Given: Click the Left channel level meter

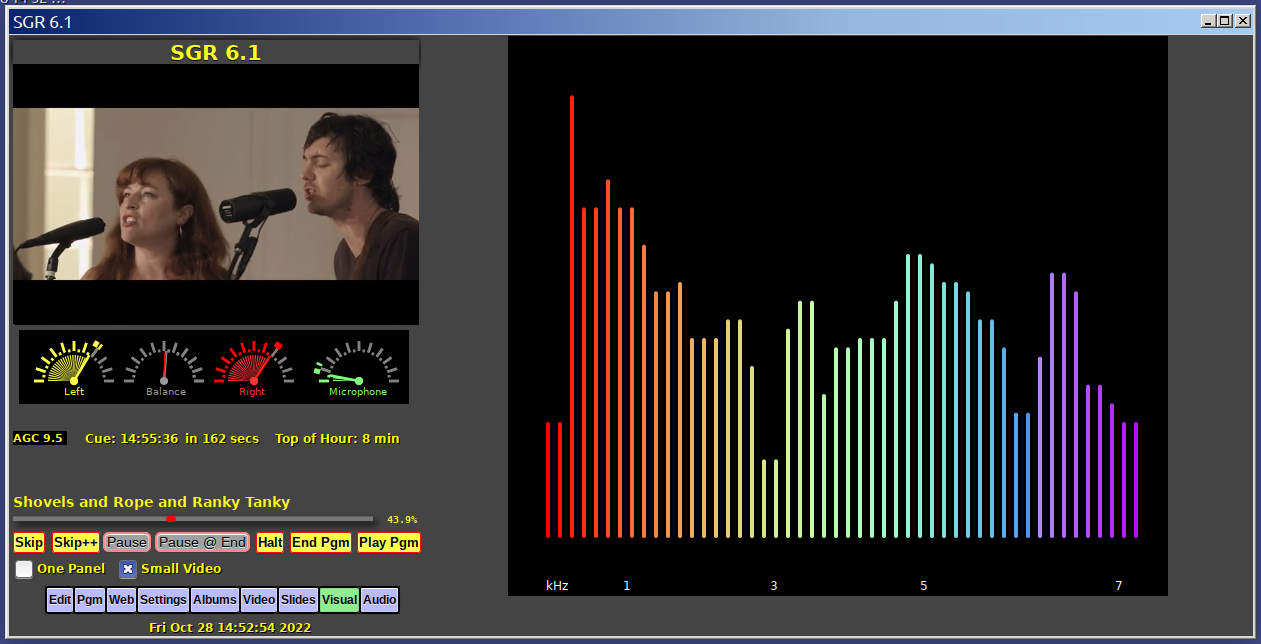Looking at the screenshot, I should (x=73, y=367).
